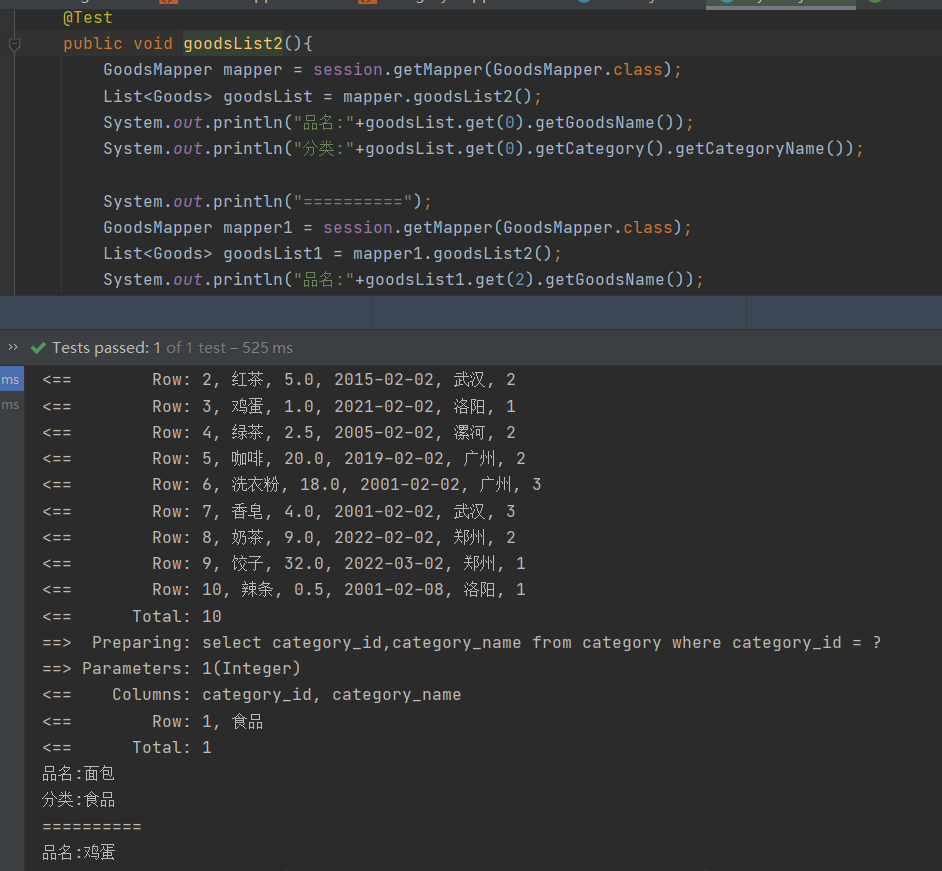The image size is (942, 871).
Task: Expand the hidden test toolbar chevron
Action: [x=13, y=347]
